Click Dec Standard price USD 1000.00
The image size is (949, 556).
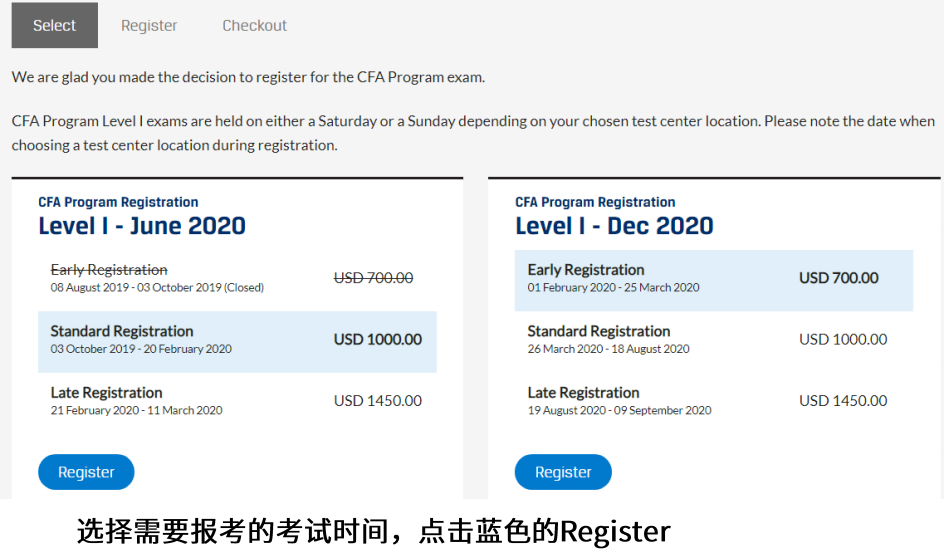tap(843, 340)
